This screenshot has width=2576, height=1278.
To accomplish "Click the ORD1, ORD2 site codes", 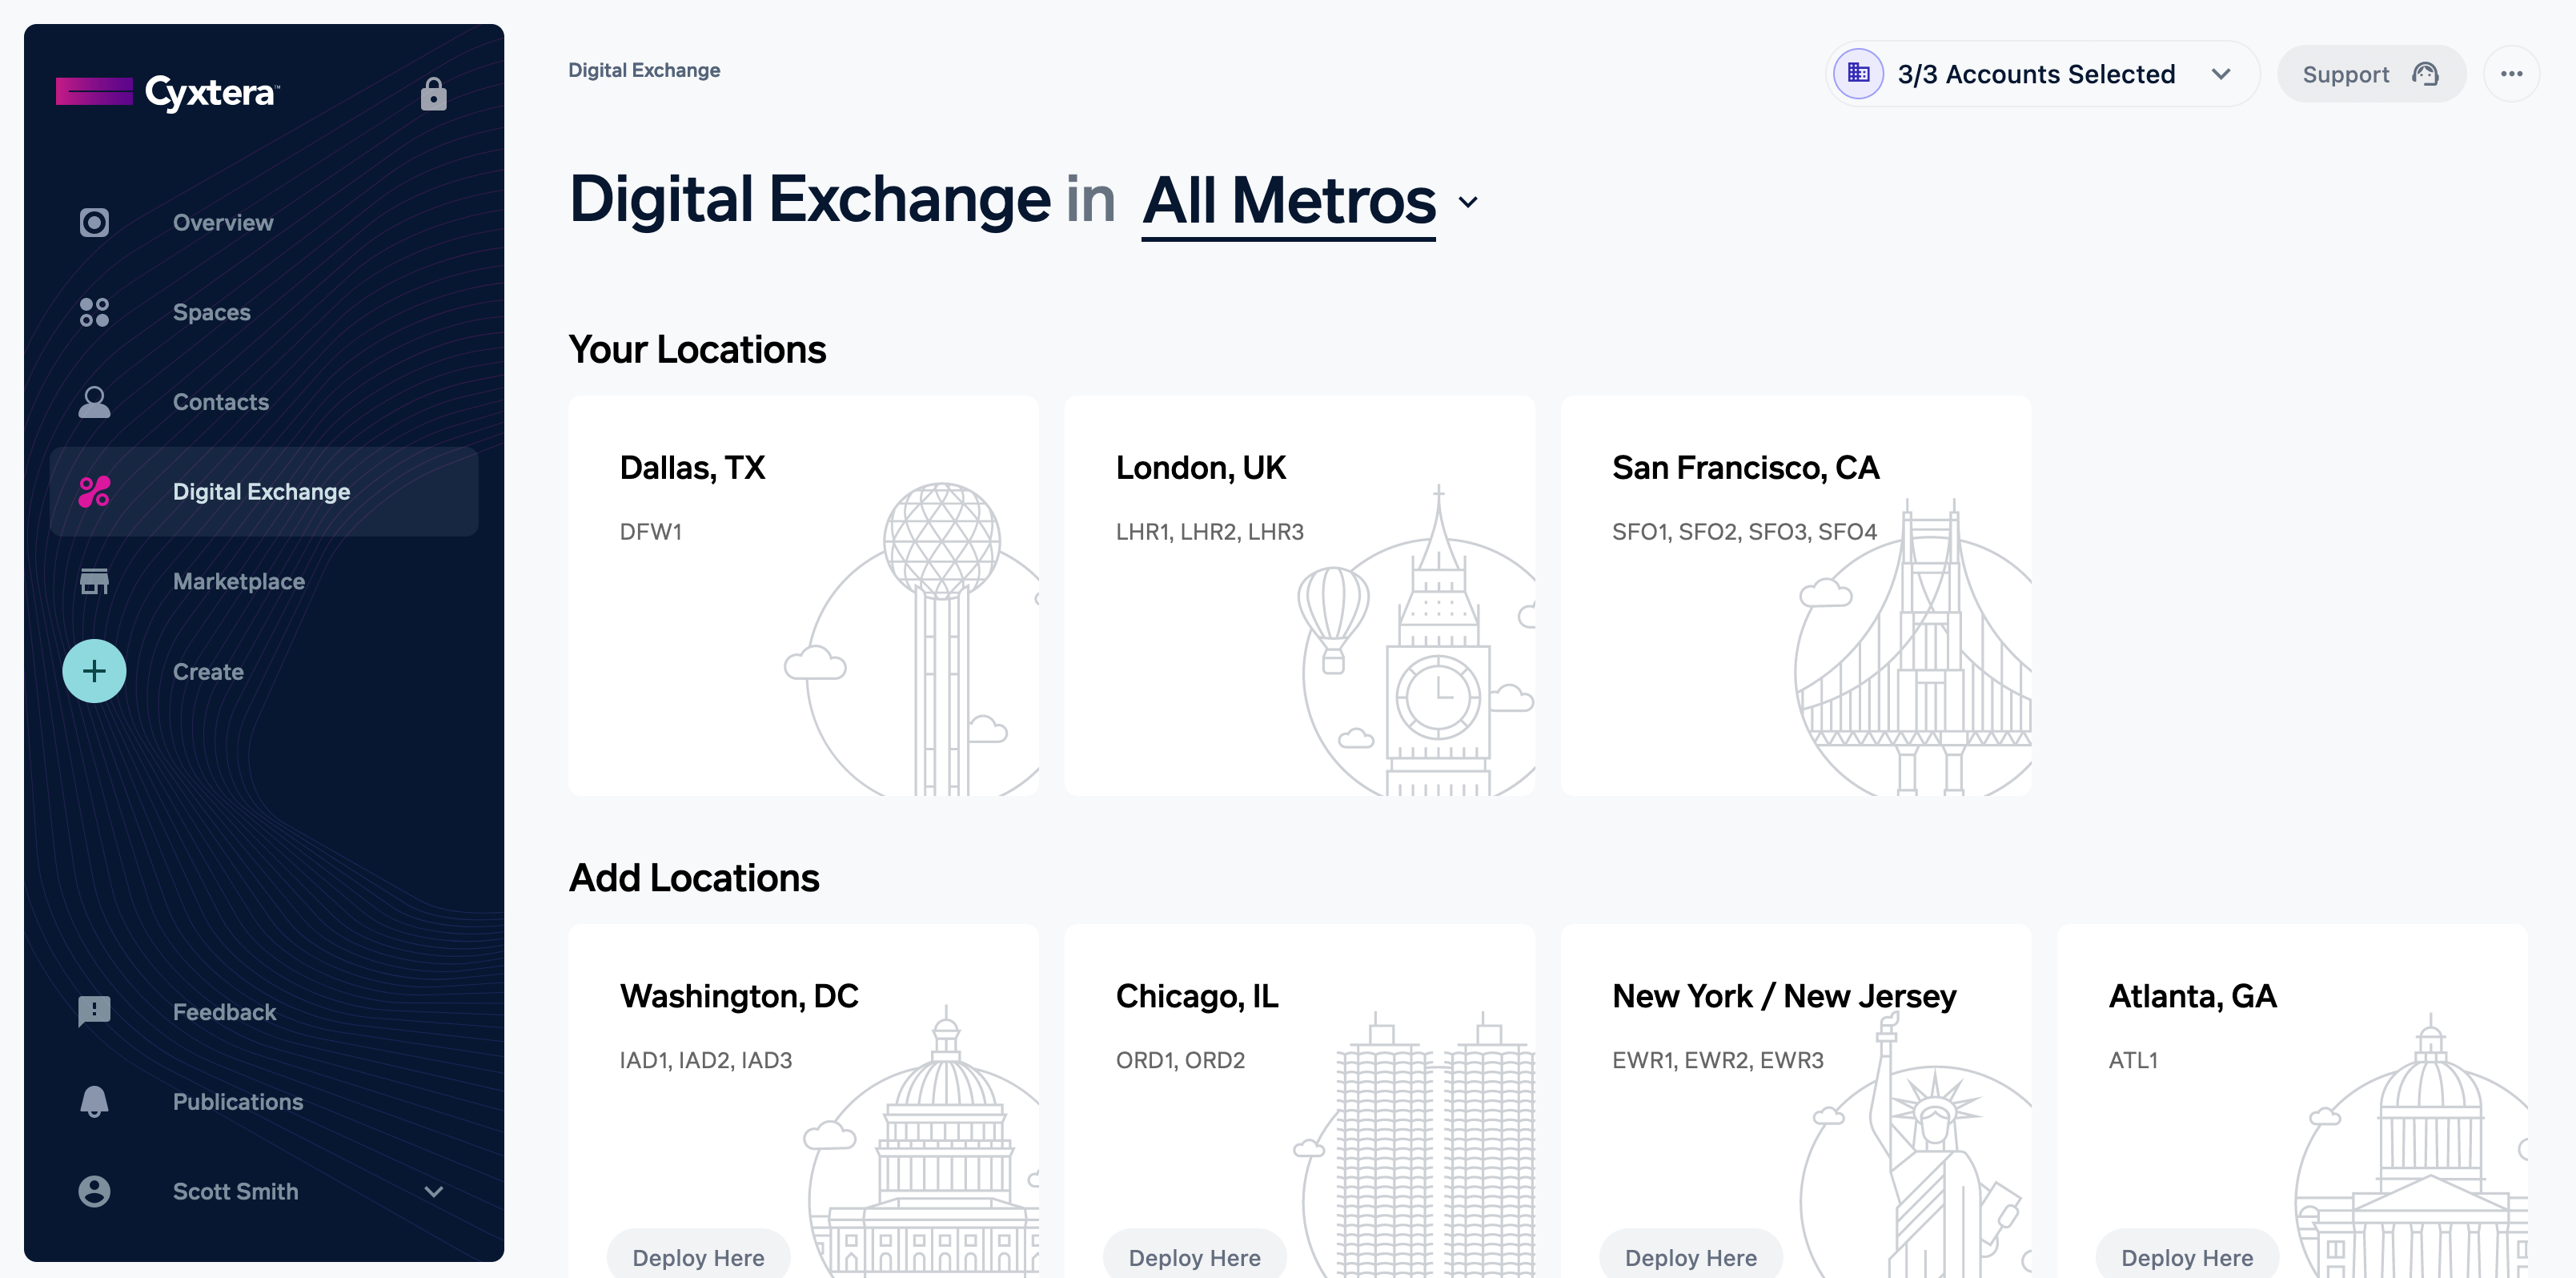I will [1180, 1060].
